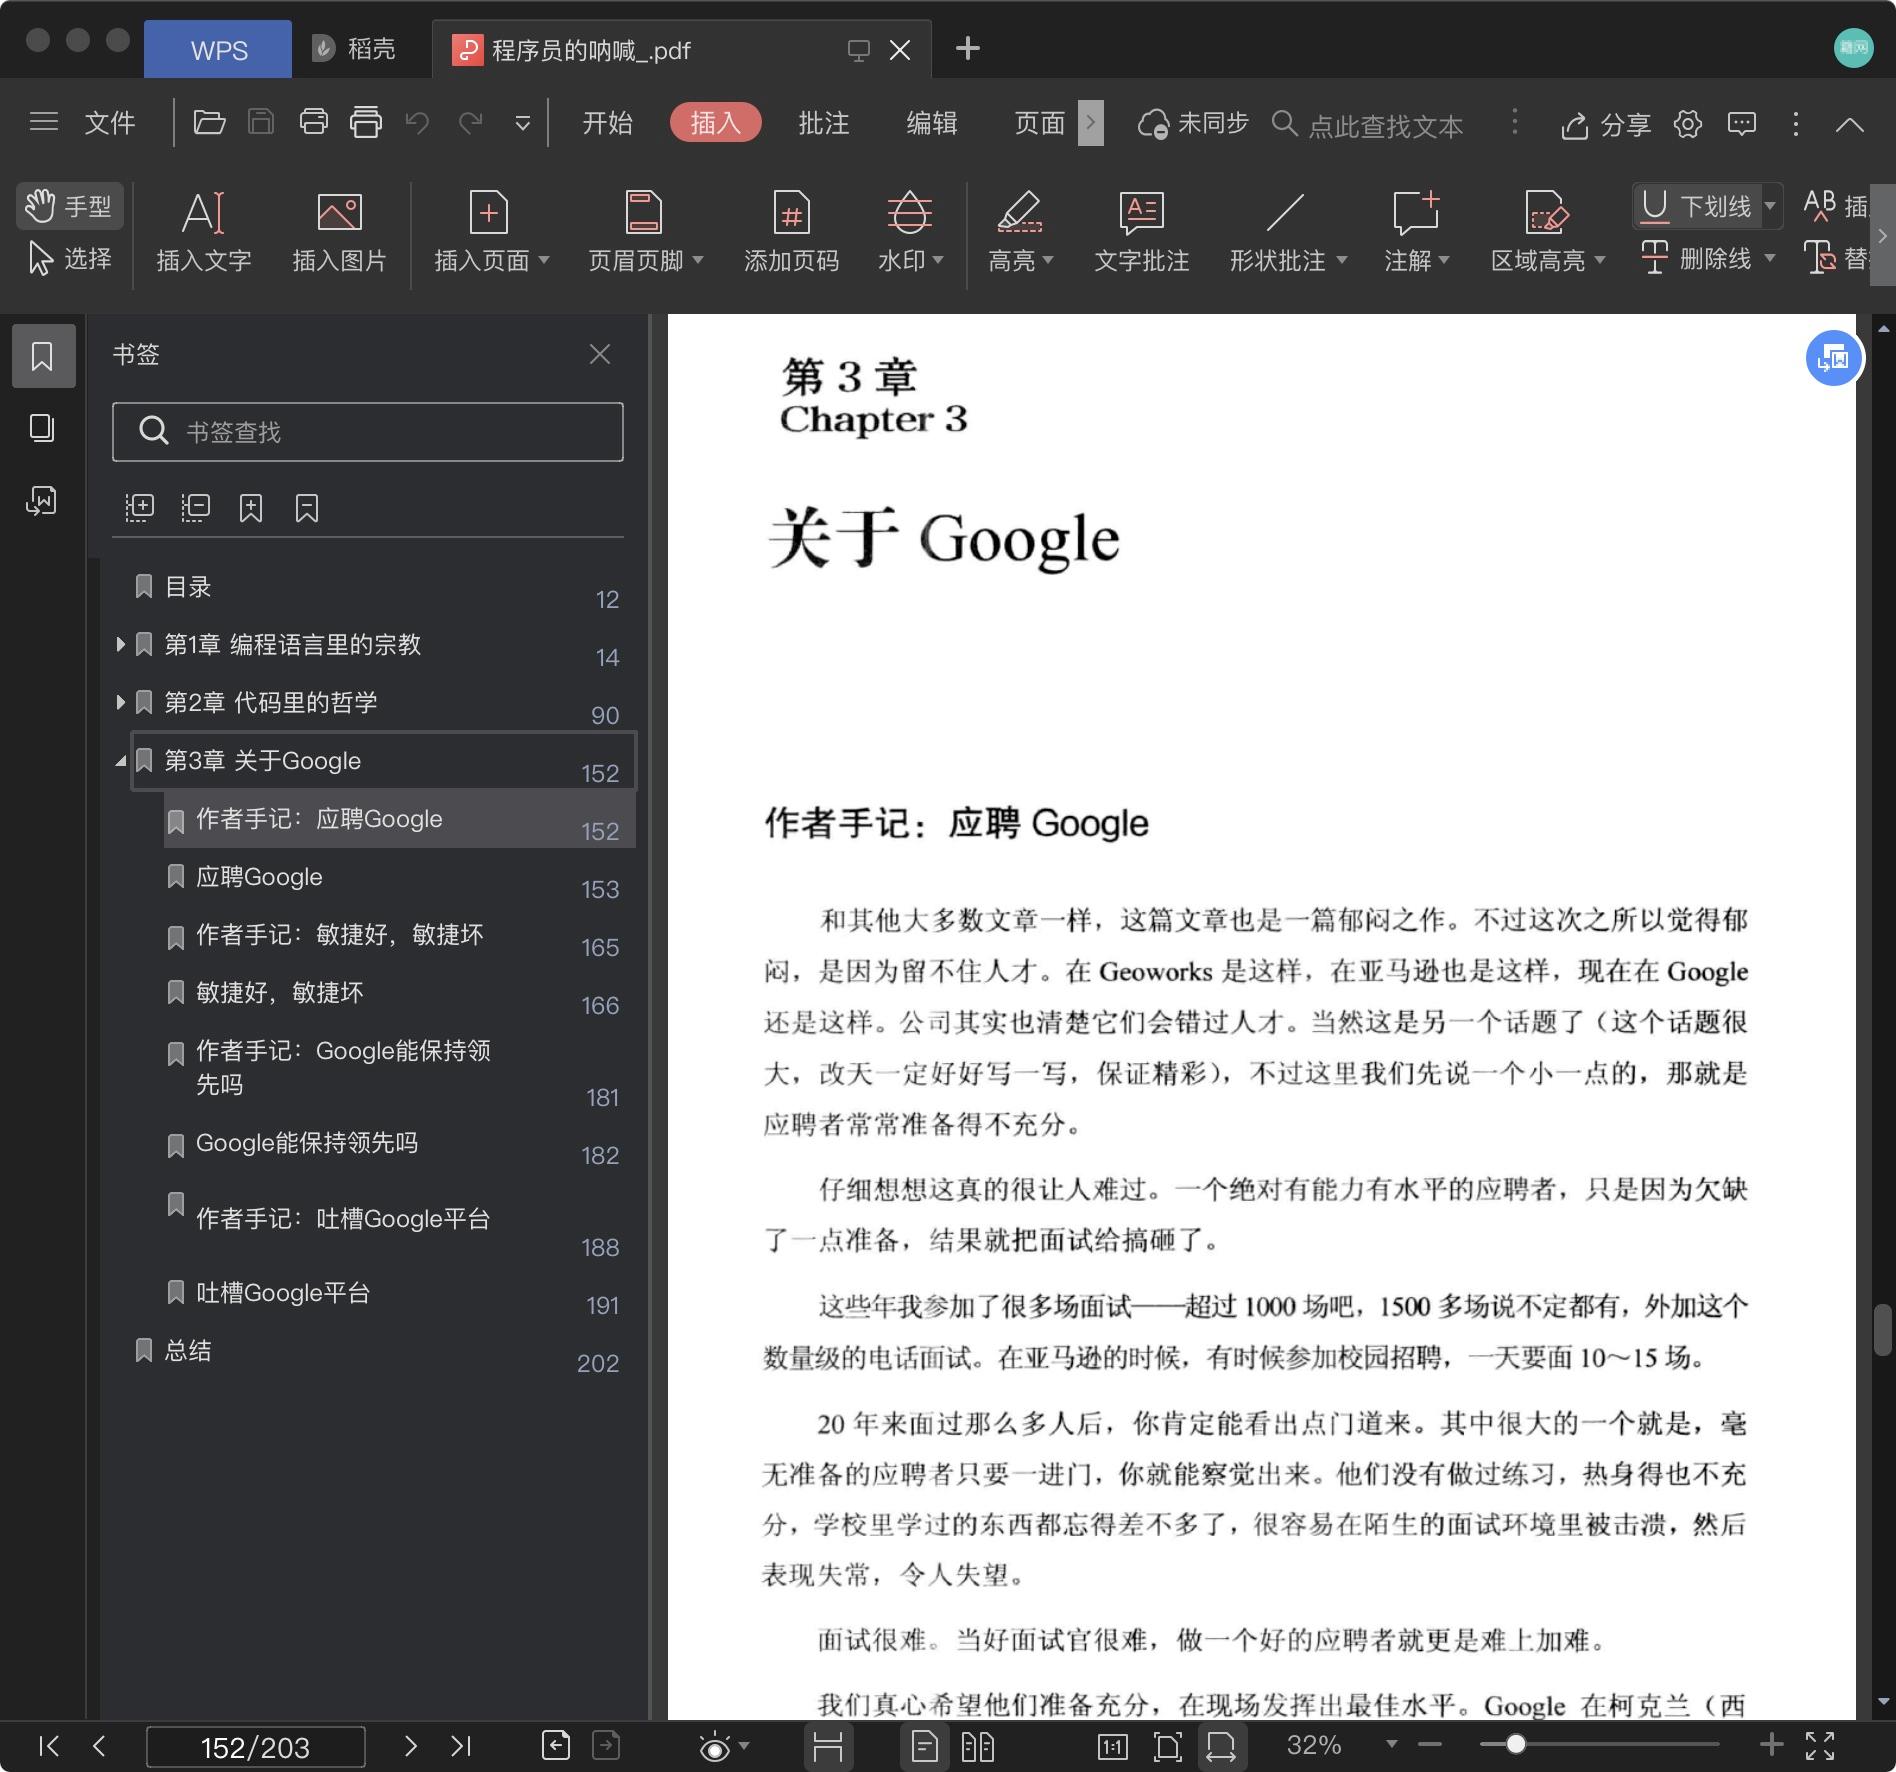The width and height of the screenshot is (1896, 1772).
Task: Click the bookmark search field
Action: click(368, 432)
